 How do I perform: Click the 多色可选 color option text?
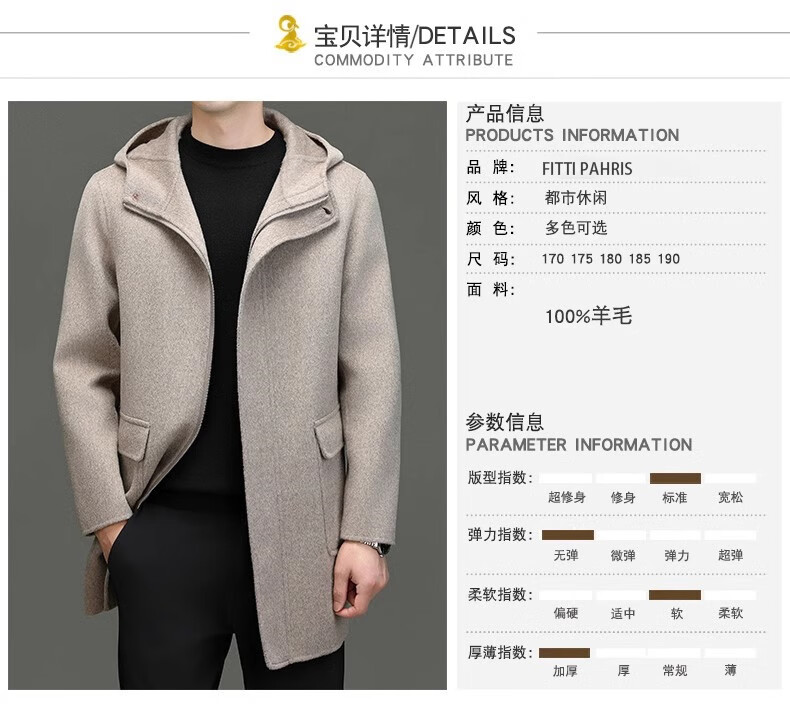[x=576, y=228]
